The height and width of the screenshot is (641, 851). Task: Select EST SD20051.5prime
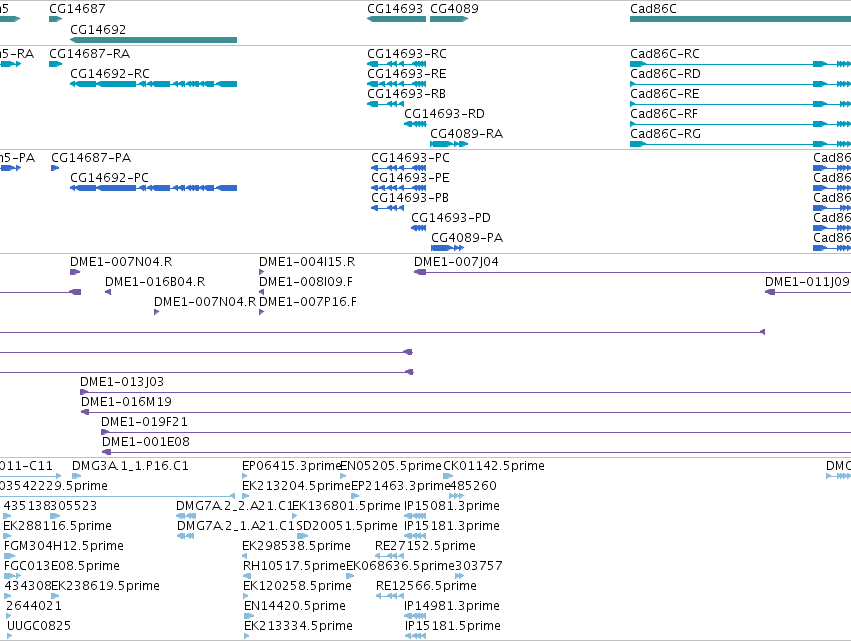point(347,526)
